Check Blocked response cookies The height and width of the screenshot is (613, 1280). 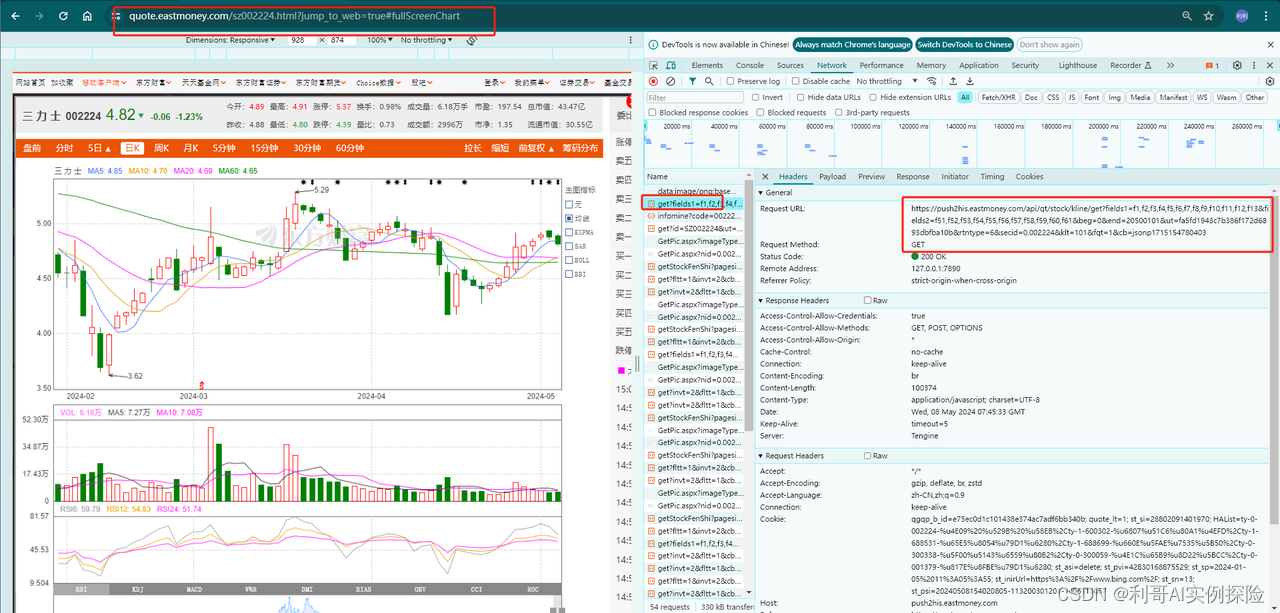coord(652,113)
